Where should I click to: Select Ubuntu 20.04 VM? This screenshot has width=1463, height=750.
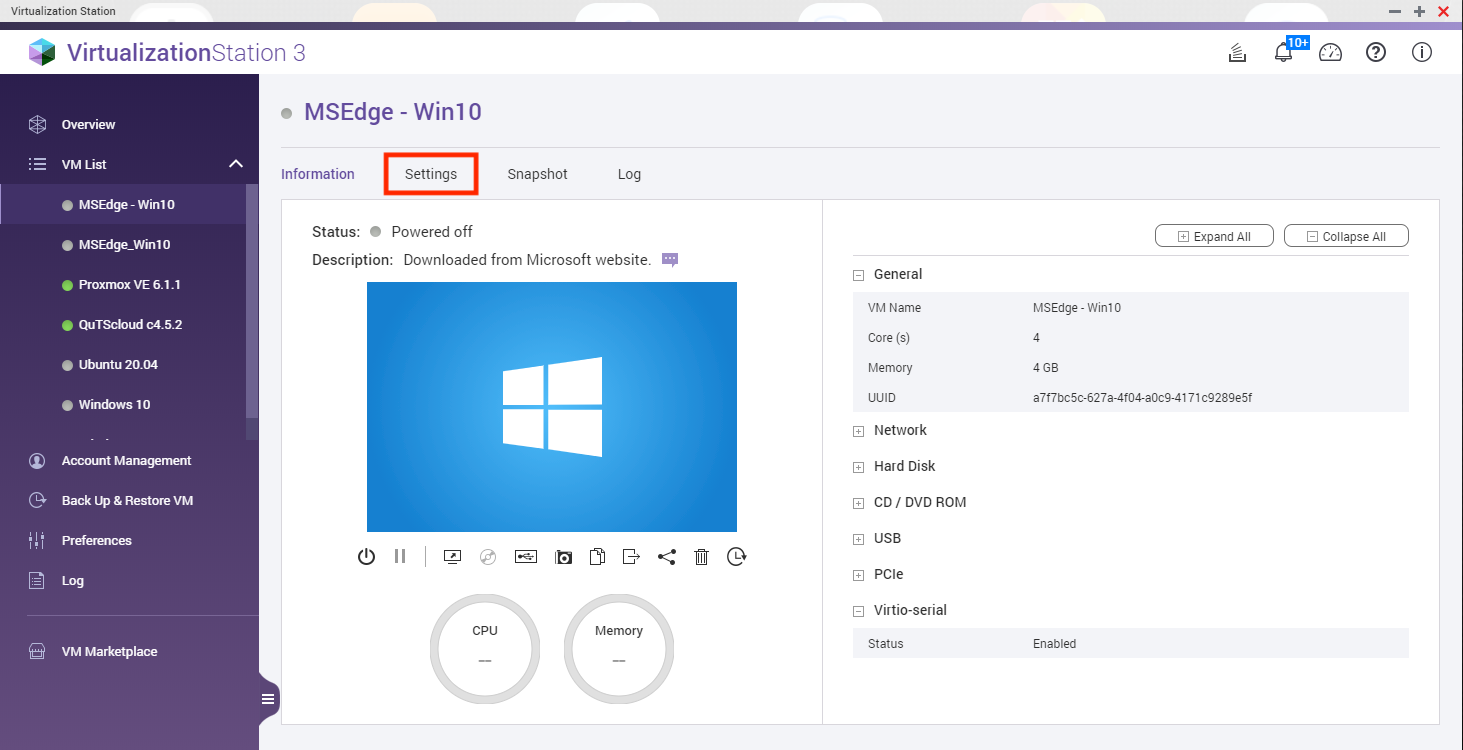(118, 365)
